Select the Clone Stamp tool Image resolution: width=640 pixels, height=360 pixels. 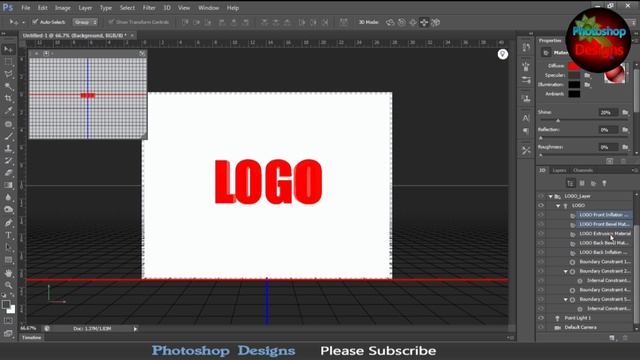pos(8,149)
